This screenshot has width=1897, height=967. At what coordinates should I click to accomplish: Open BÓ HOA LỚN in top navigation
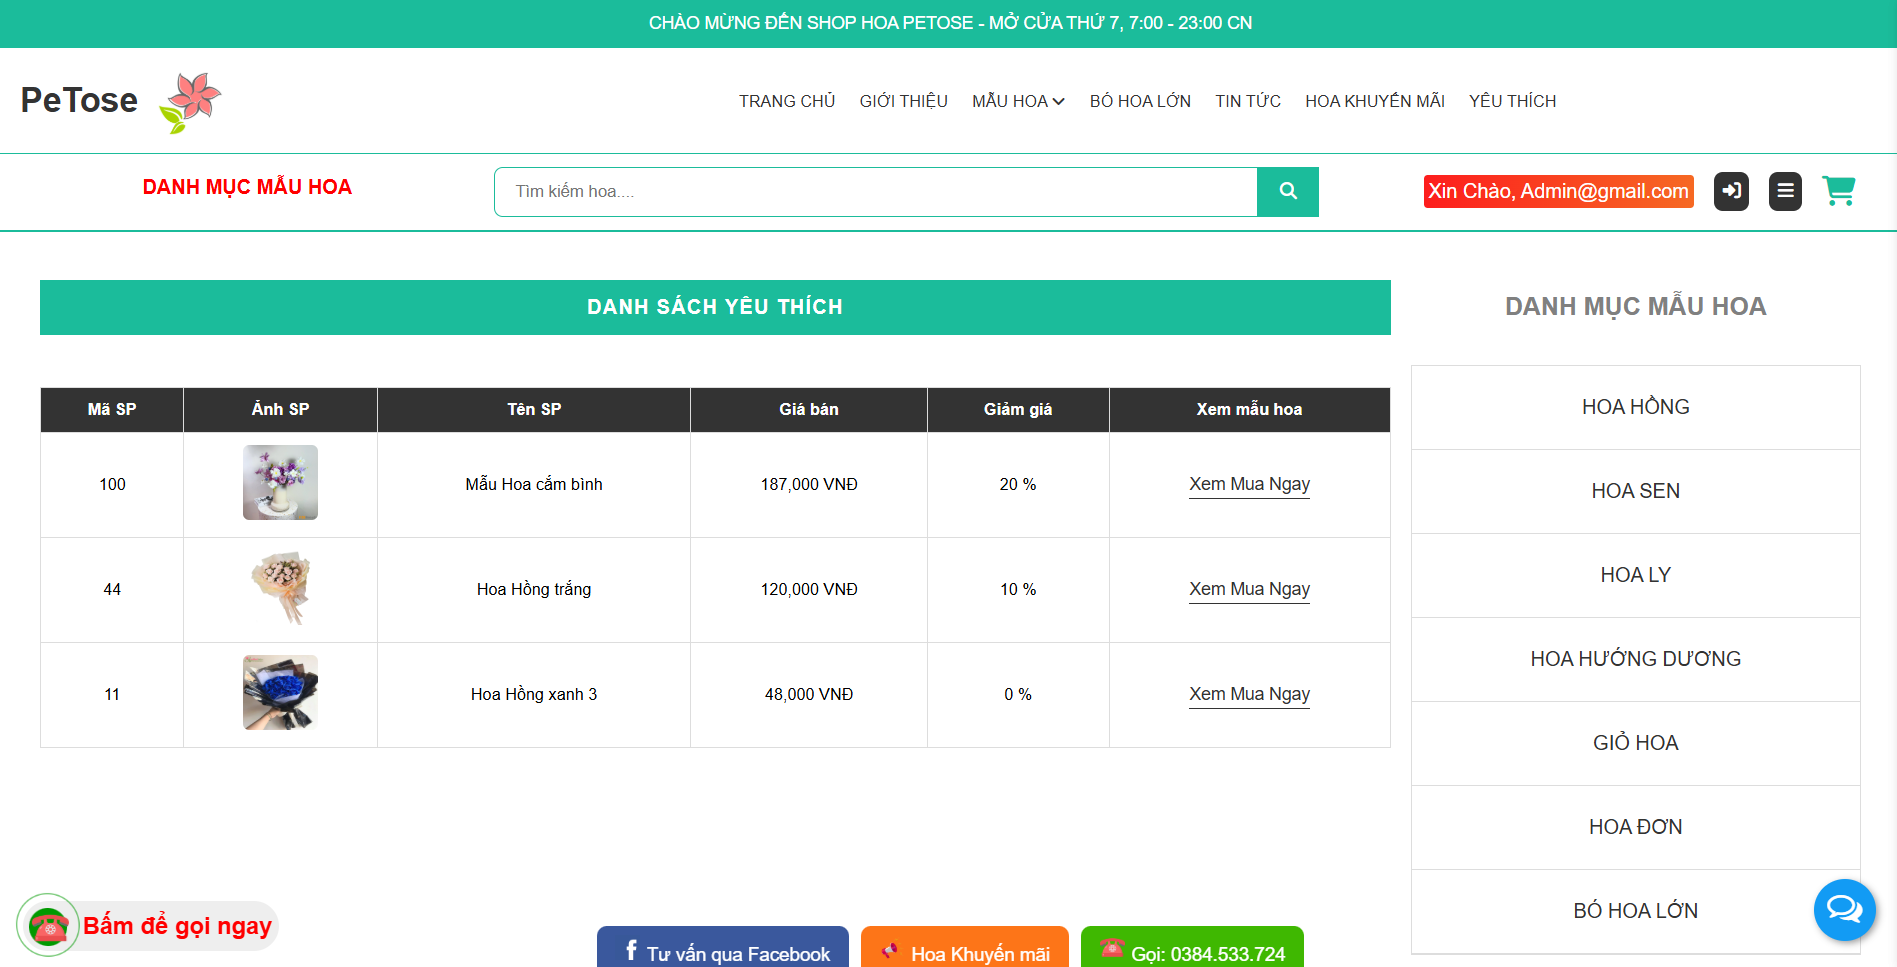[x=1140, y=101]
